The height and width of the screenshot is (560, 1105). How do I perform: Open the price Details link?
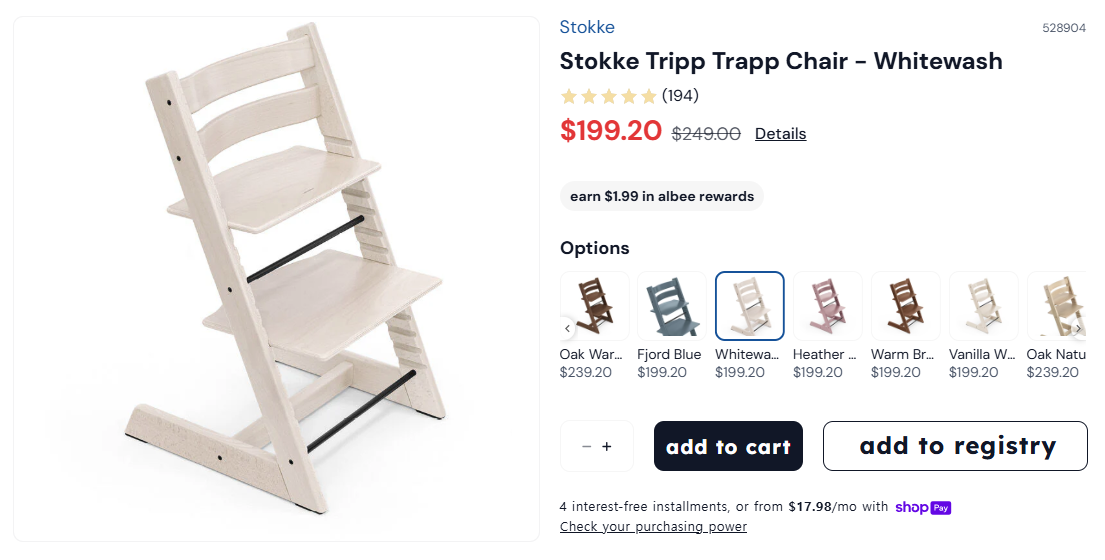coord(780,134)
